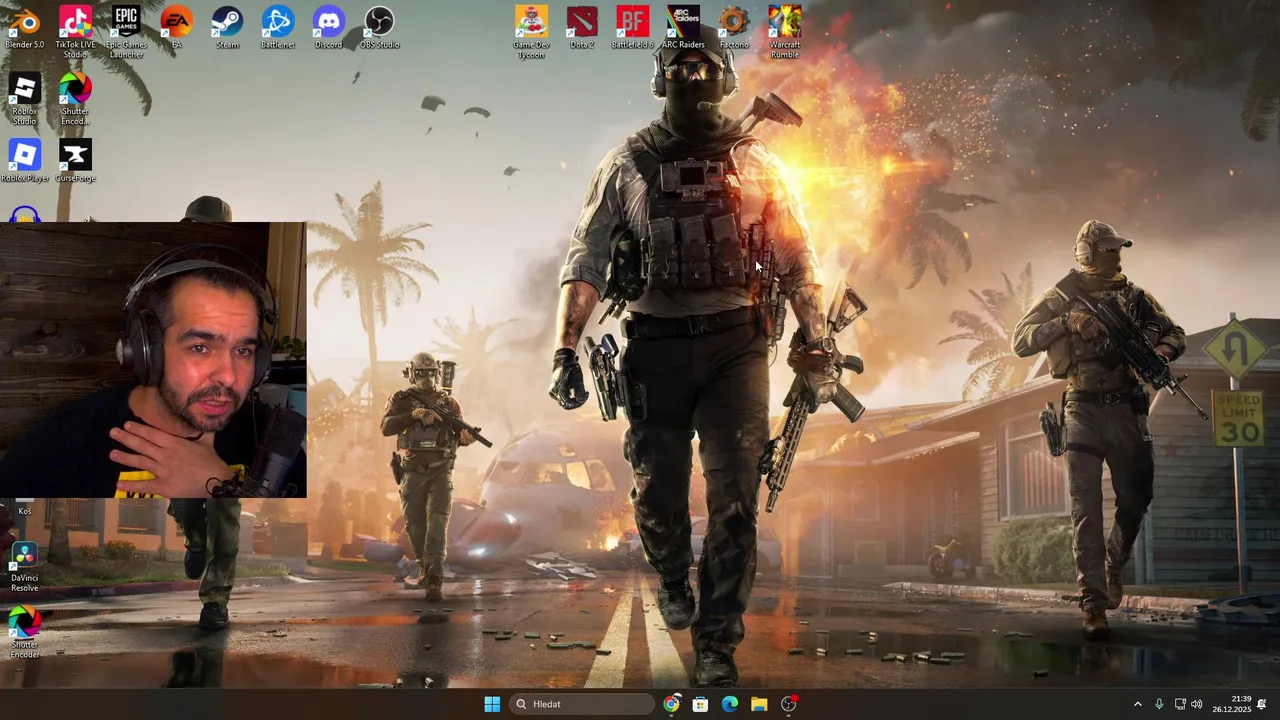
Task: Select the Roblox Studio desktop icon
Action: click(x=25, y=99)
